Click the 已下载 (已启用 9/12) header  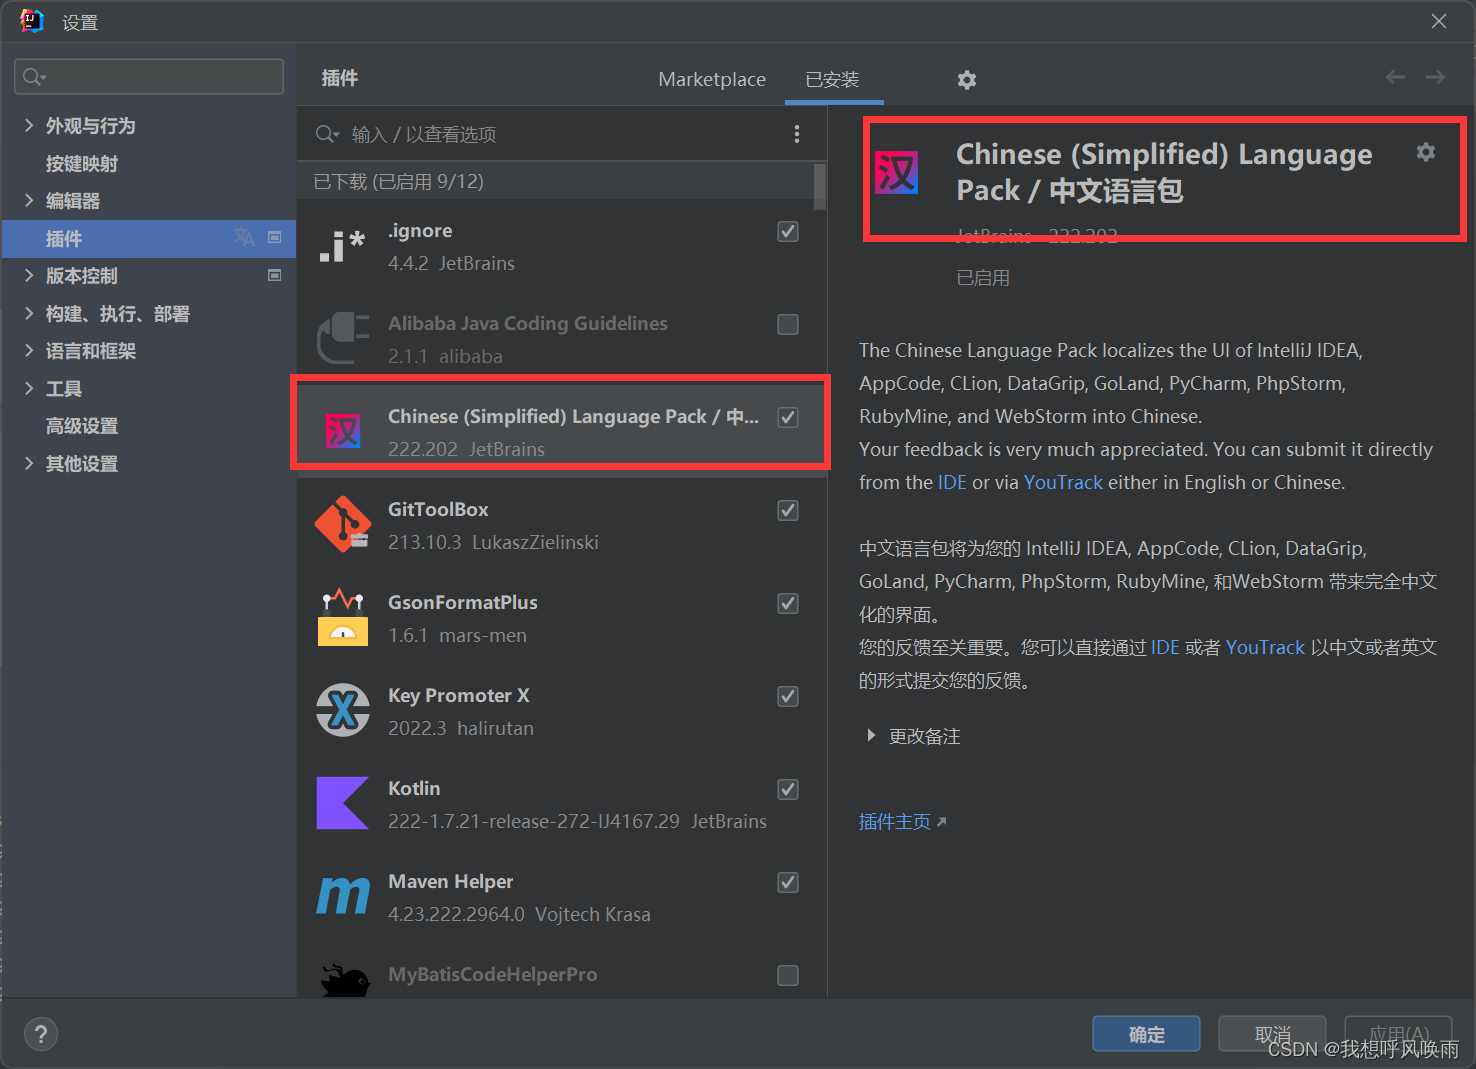(398, 181)
